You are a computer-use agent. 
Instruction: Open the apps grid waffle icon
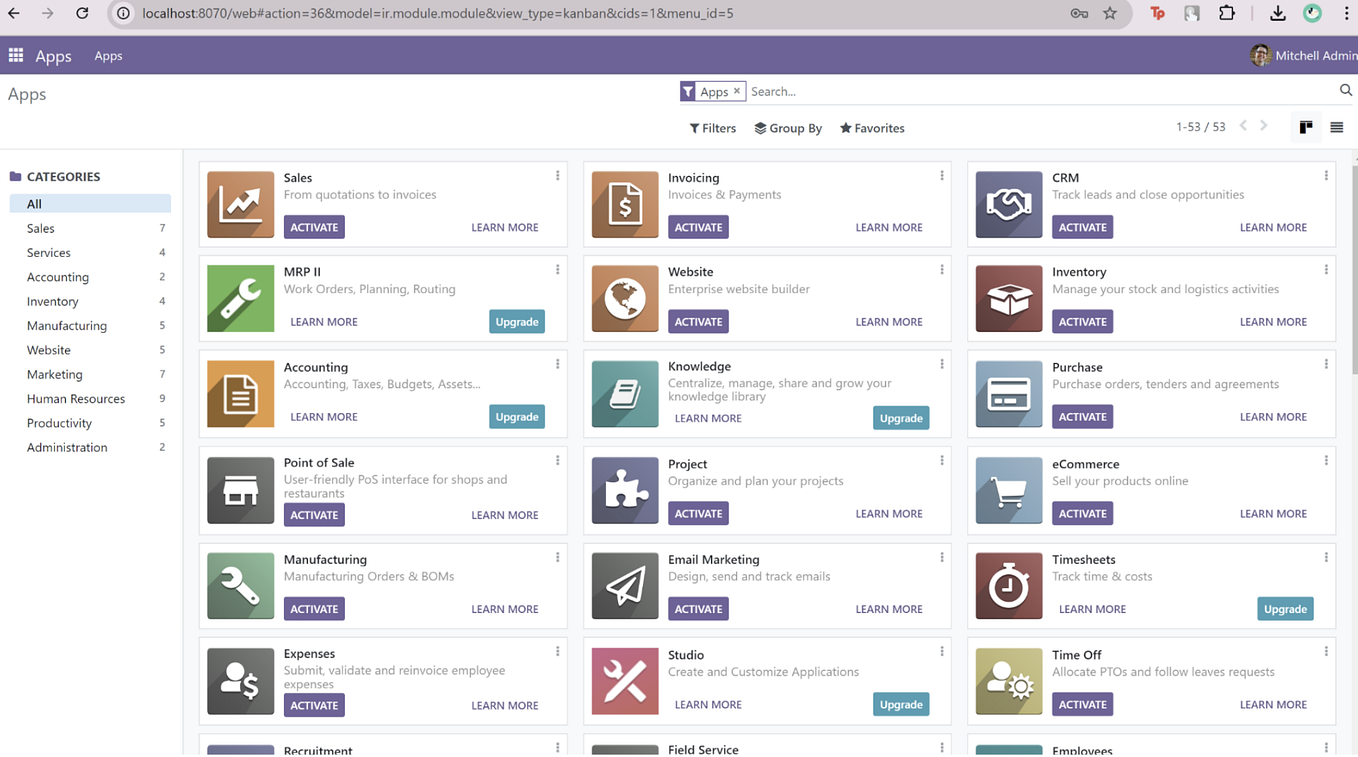(15, 55)
